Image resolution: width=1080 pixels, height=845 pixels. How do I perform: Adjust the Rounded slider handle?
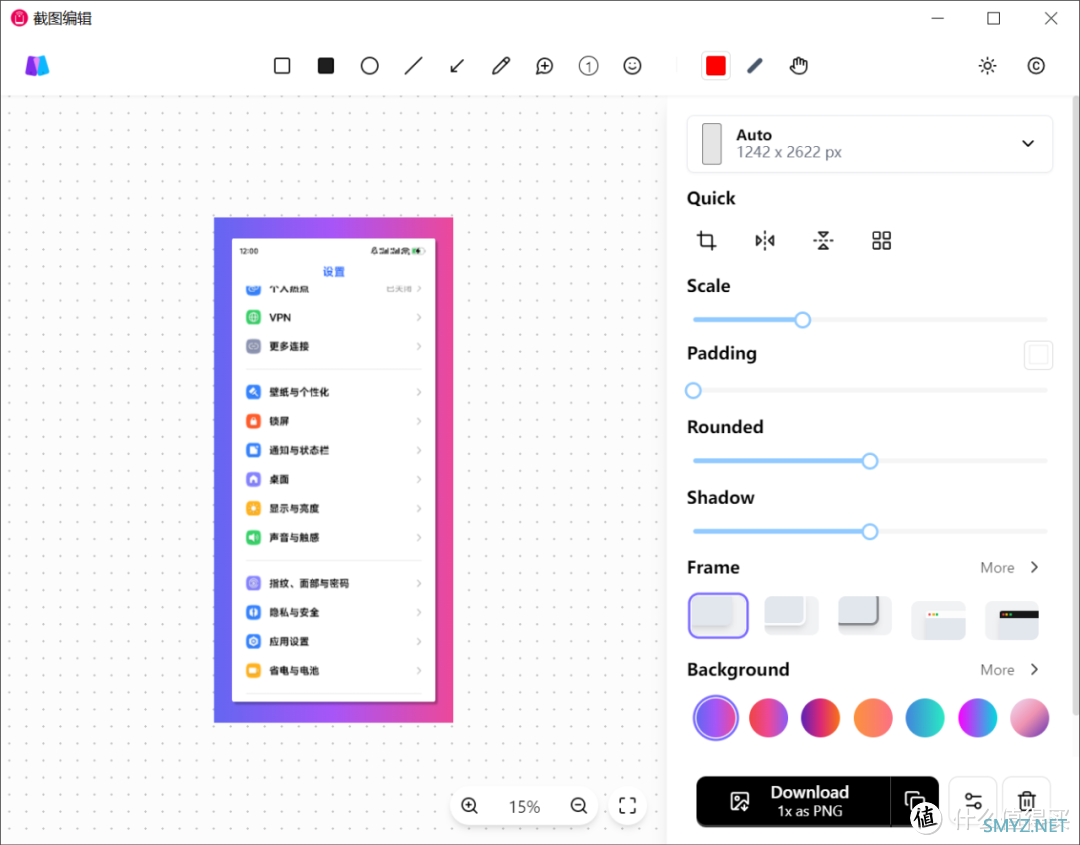[870, 461]
